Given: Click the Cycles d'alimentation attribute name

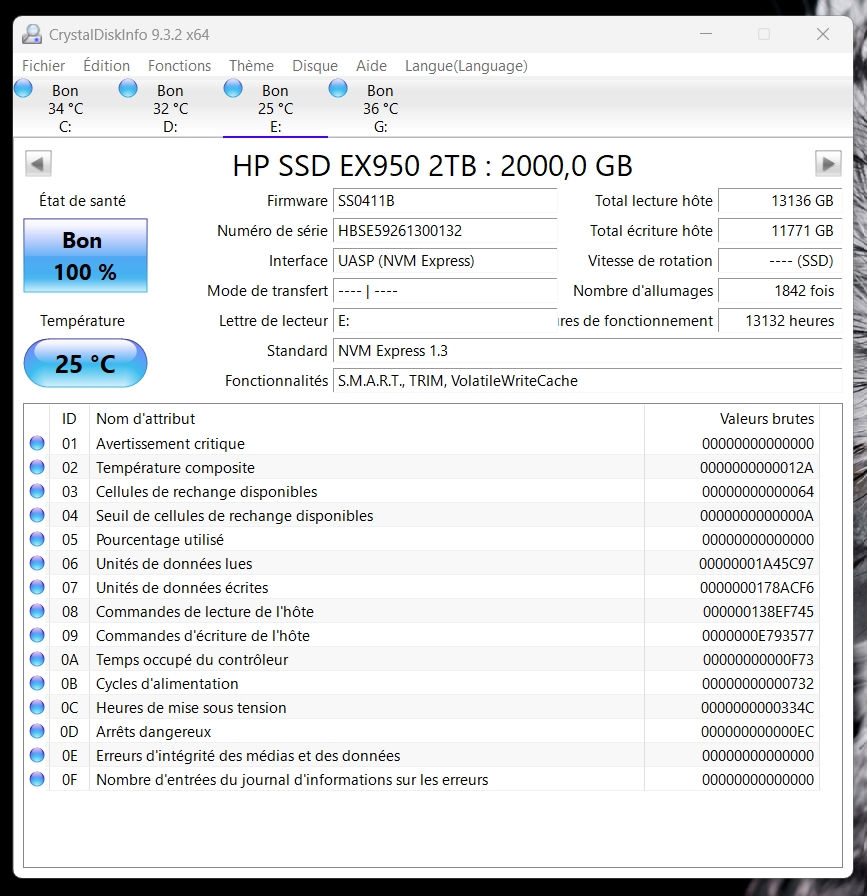Looking at the screenshot, I should 167,684.
